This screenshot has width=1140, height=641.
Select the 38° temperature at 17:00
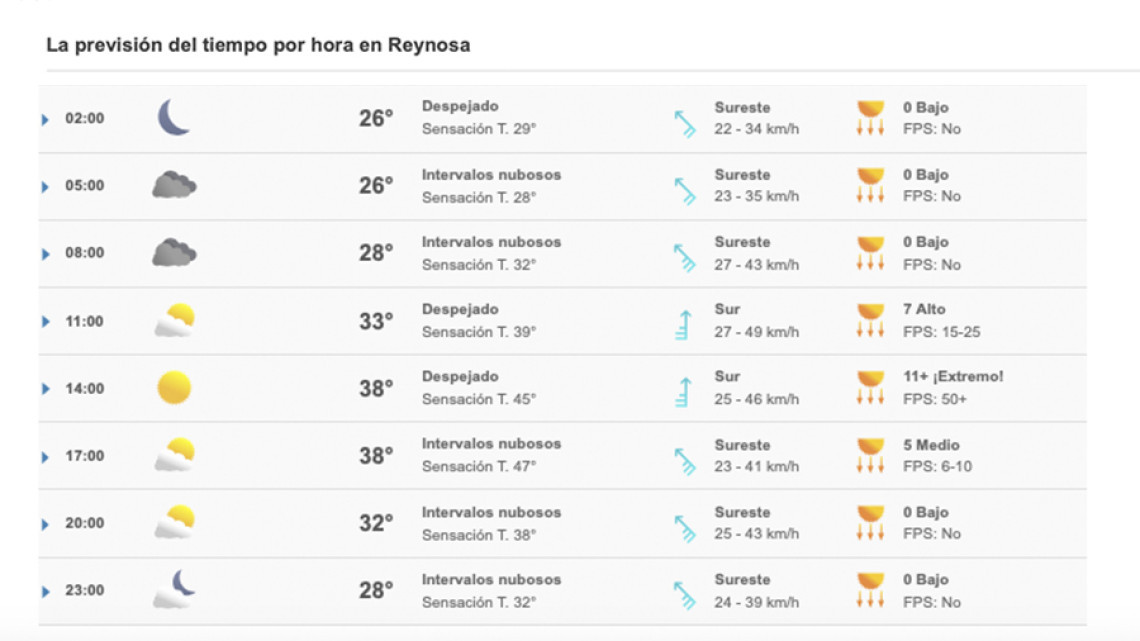(378, 454)
